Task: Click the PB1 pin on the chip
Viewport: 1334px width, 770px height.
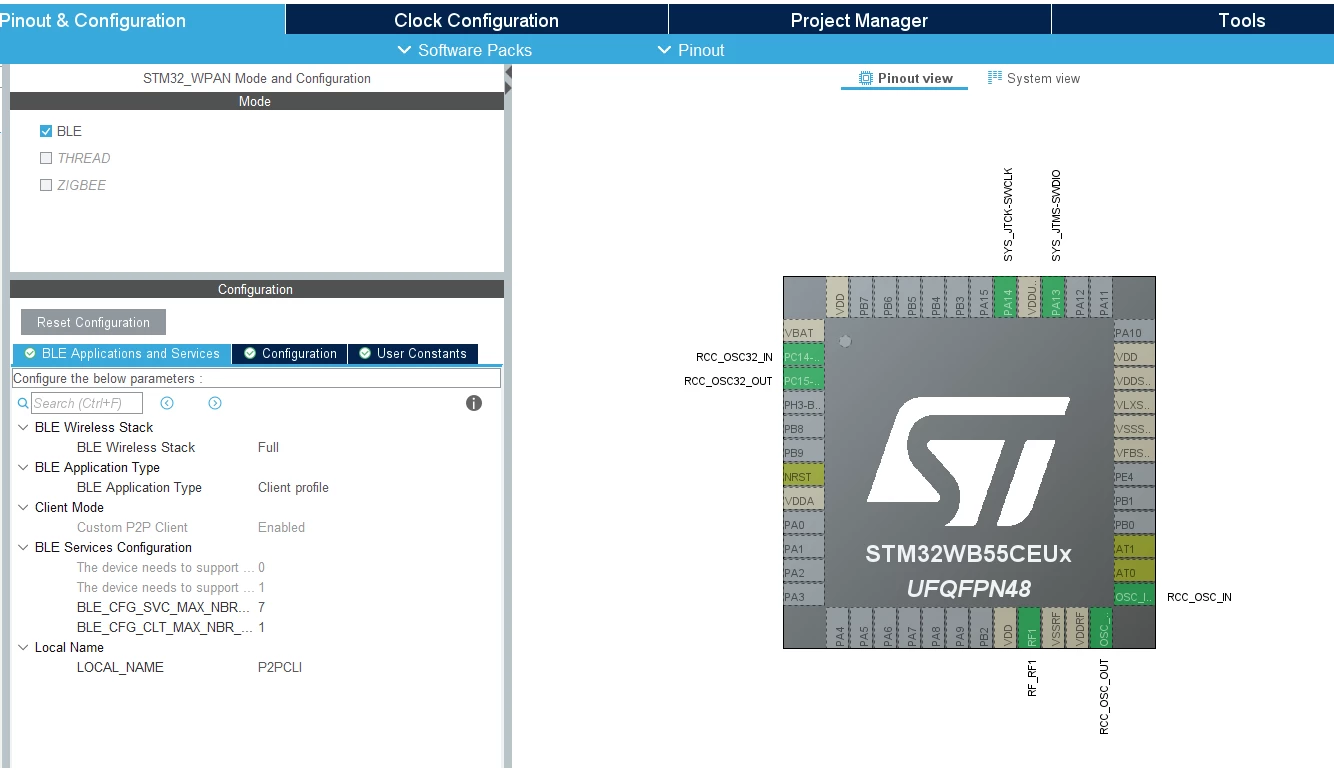Action: click(x=1134, y=501)
